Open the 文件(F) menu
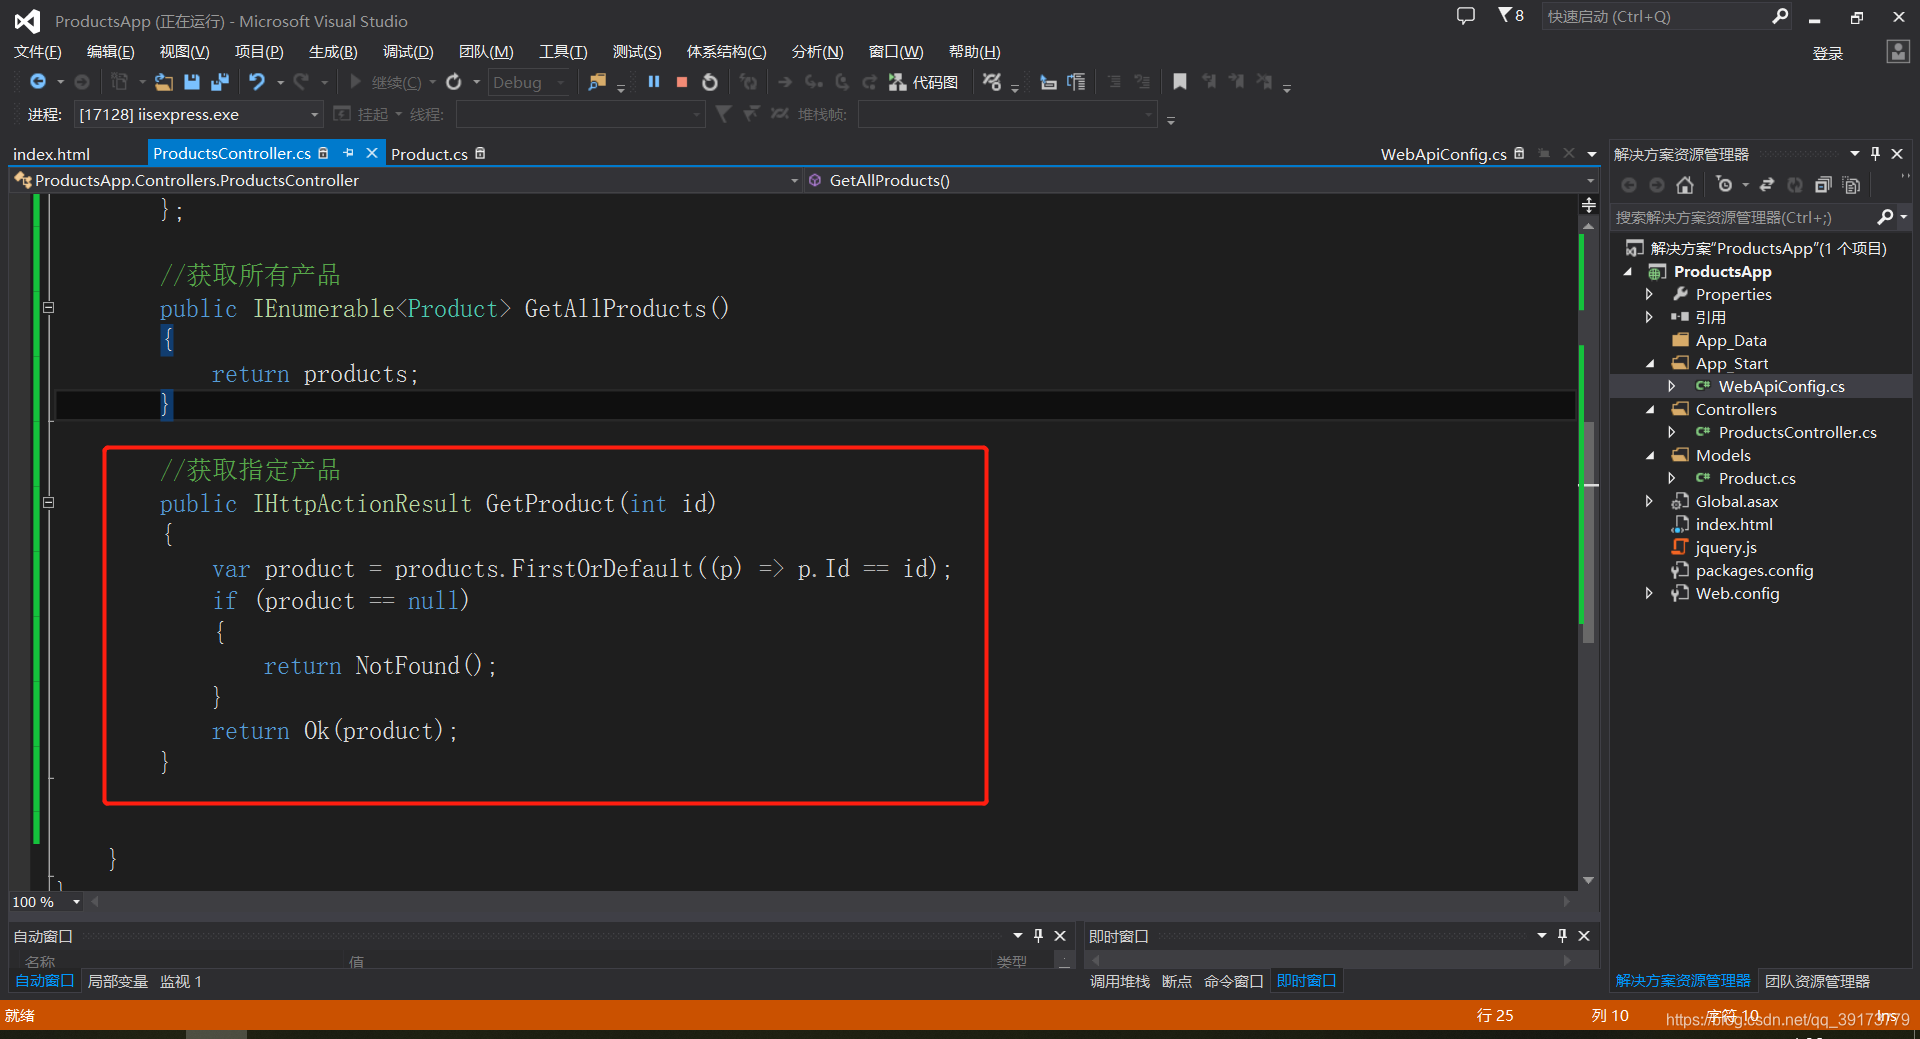 point(38,52)
